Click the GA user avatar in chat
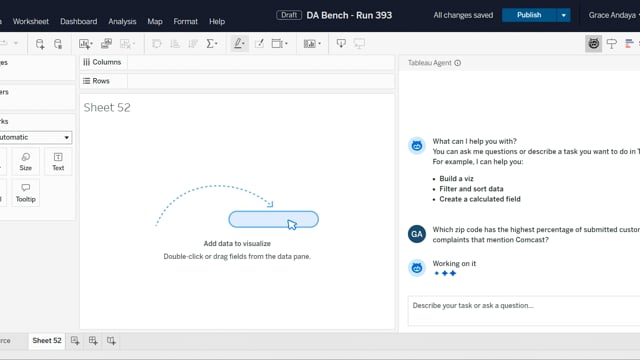 tap(417, 234)
